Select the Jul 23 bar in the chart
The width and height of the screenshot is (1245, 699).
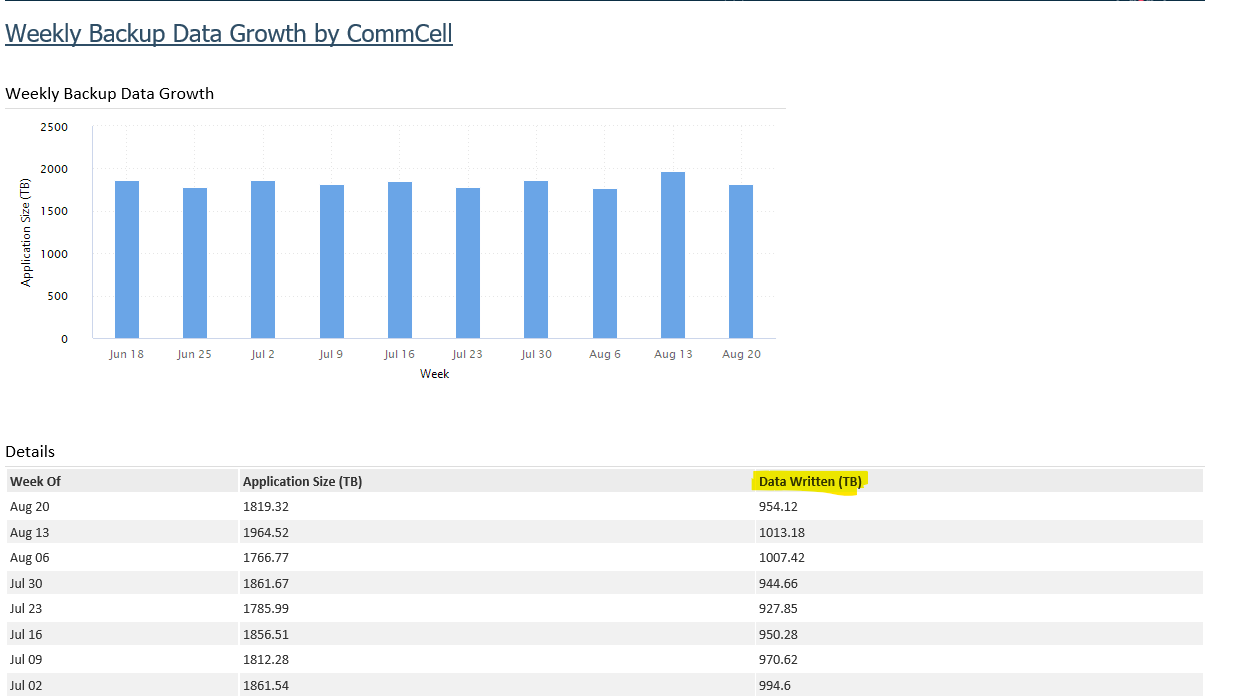[x=468, y=263]
